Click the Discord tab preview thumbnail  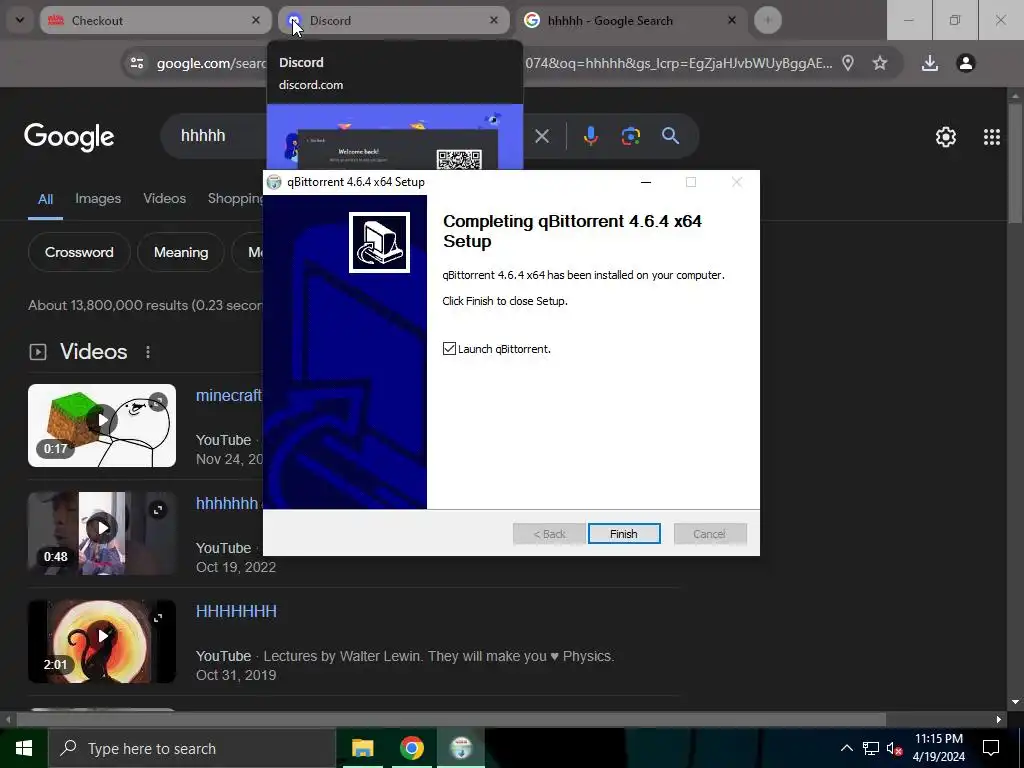[395, 136]
